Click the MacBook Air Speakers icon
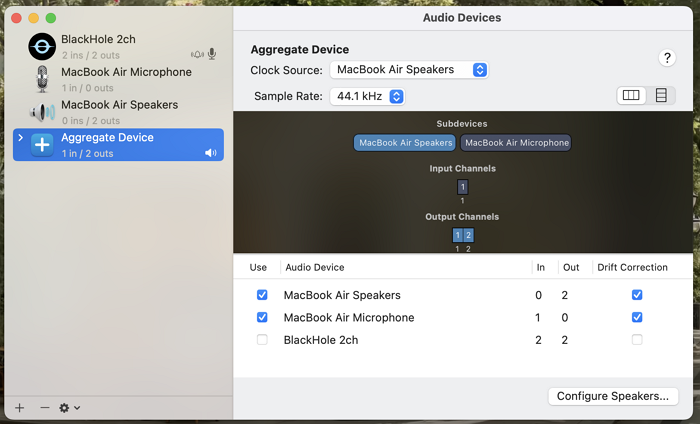 [42, 112]
